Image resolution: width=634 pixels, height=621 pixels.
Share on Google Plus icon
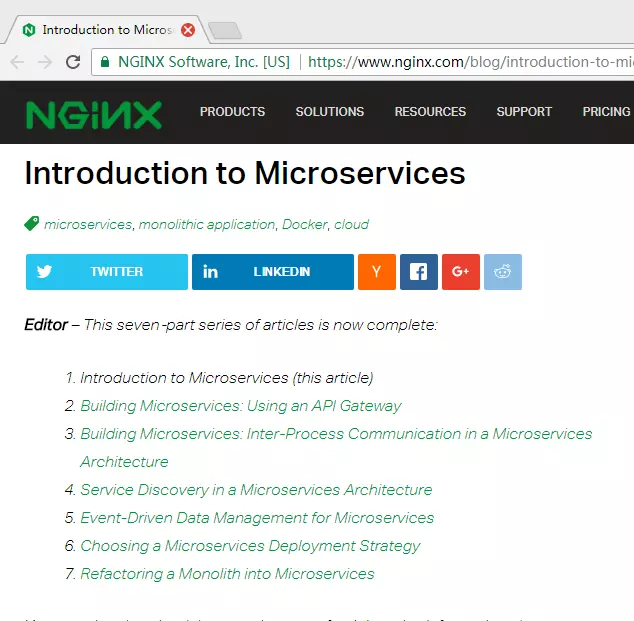pos(461,272)
